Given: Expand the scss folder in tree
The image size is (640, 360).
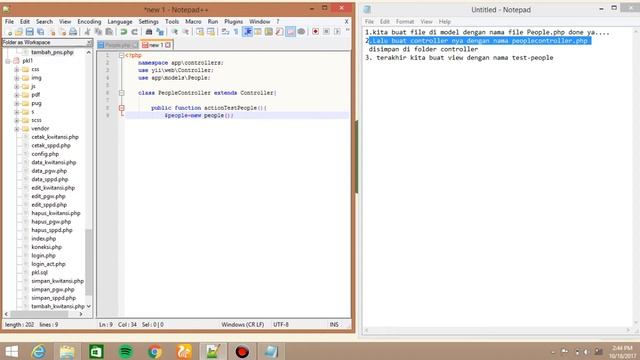Looking at the screenshot, I should pyautogui.click(x=17, y=120).
